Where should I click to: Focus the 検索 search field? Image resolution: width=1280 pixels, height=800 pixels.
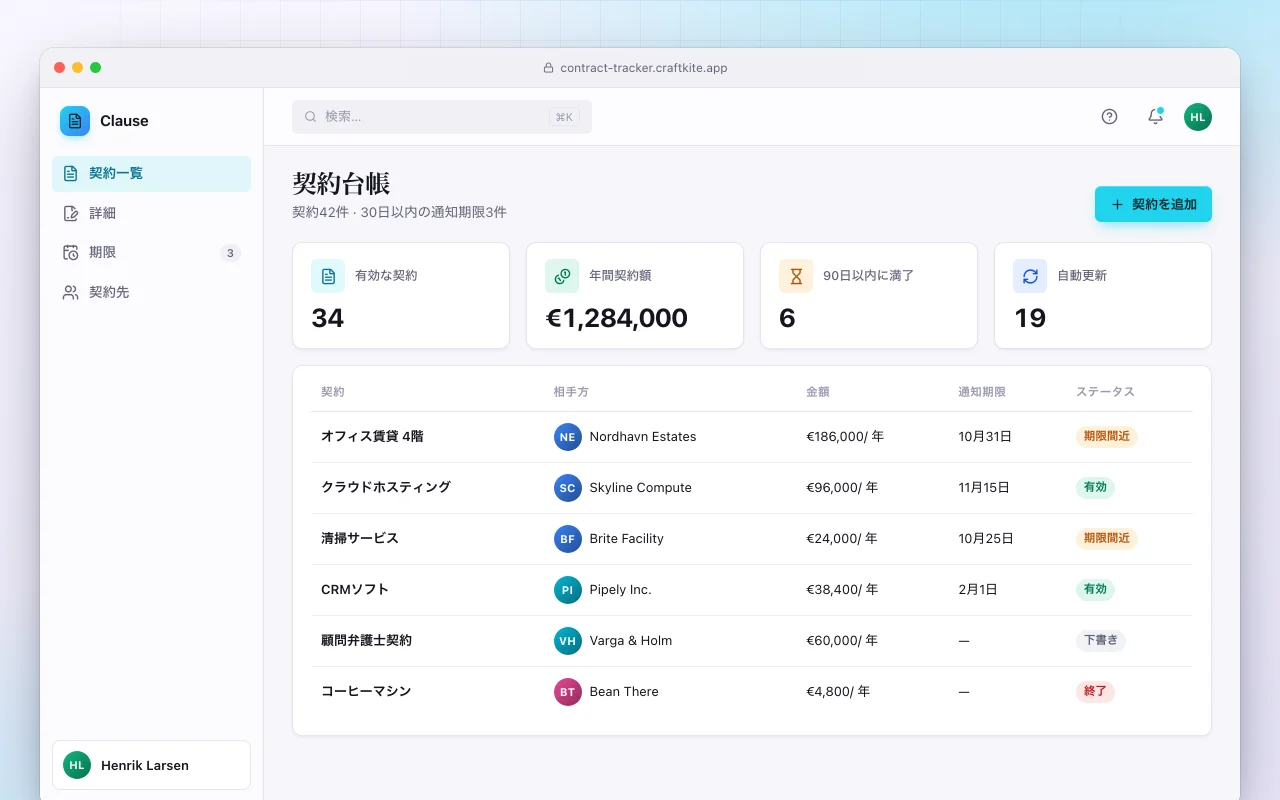pyautogui.click(x=442, y=117)
